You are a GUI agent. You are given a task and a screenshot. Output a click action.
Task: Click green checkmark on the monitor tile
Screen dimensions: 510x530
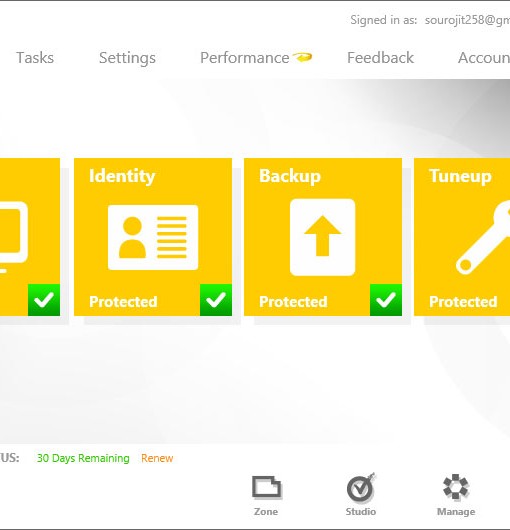coord(44,300)
